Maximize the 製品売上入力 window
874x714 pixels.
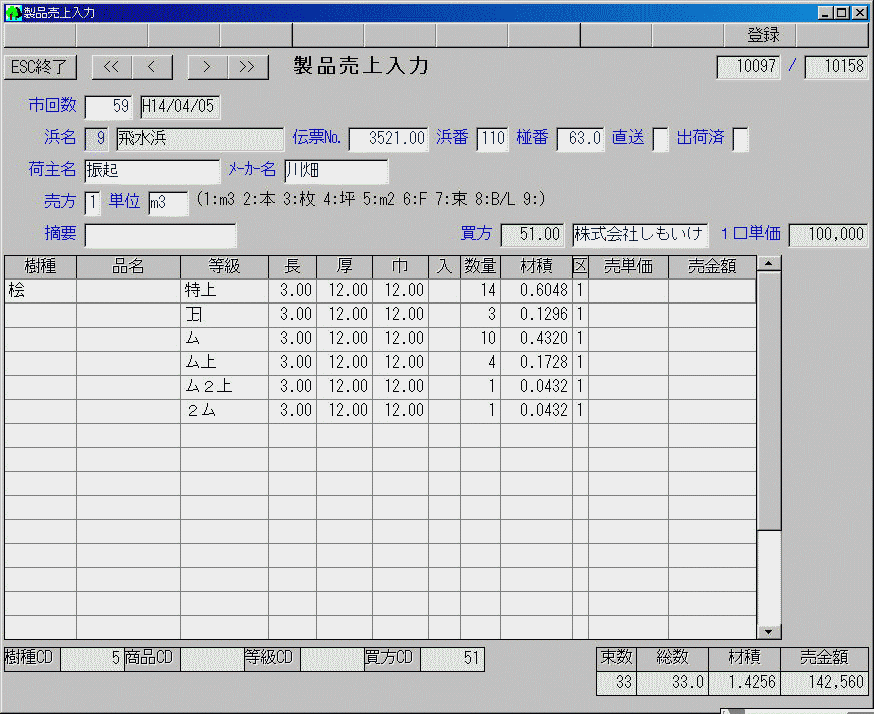point(842,13)
